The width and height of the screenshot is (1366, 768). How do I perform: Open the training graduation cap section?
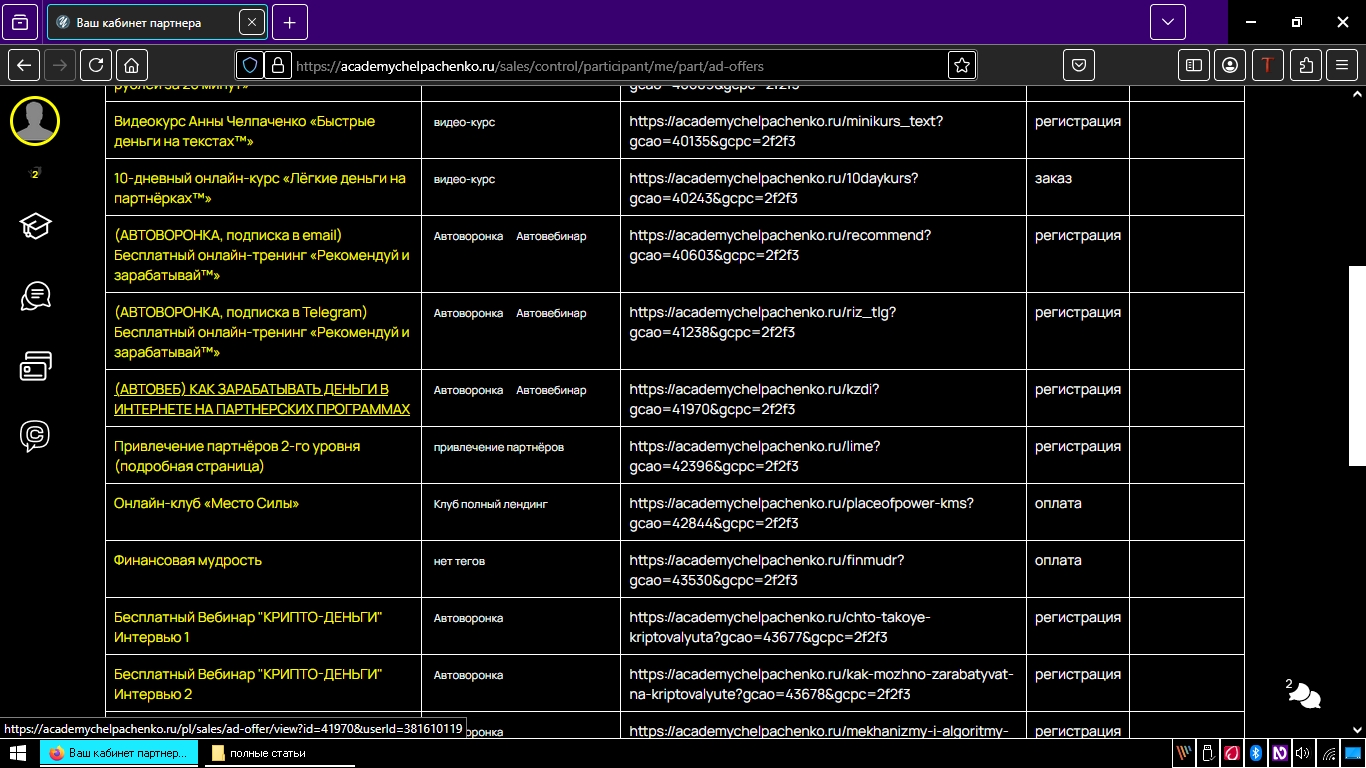point(35,226)
